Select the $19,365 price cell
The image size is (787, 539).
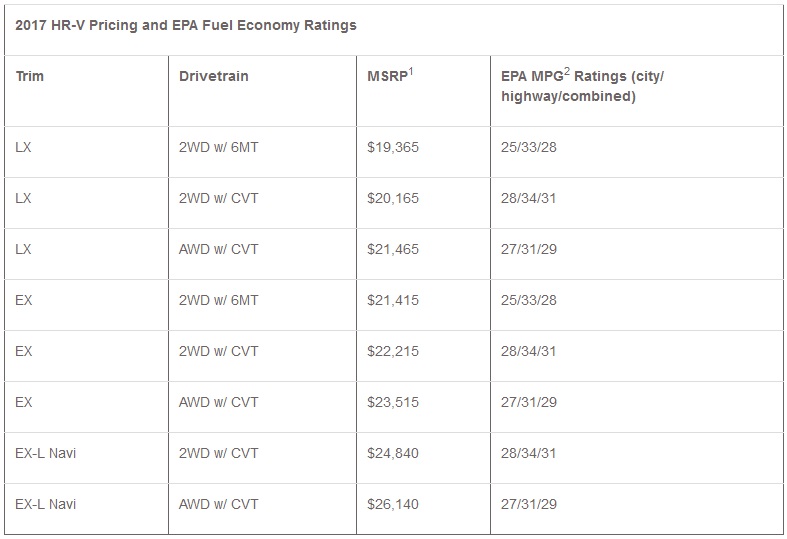[x=393, y=147]
